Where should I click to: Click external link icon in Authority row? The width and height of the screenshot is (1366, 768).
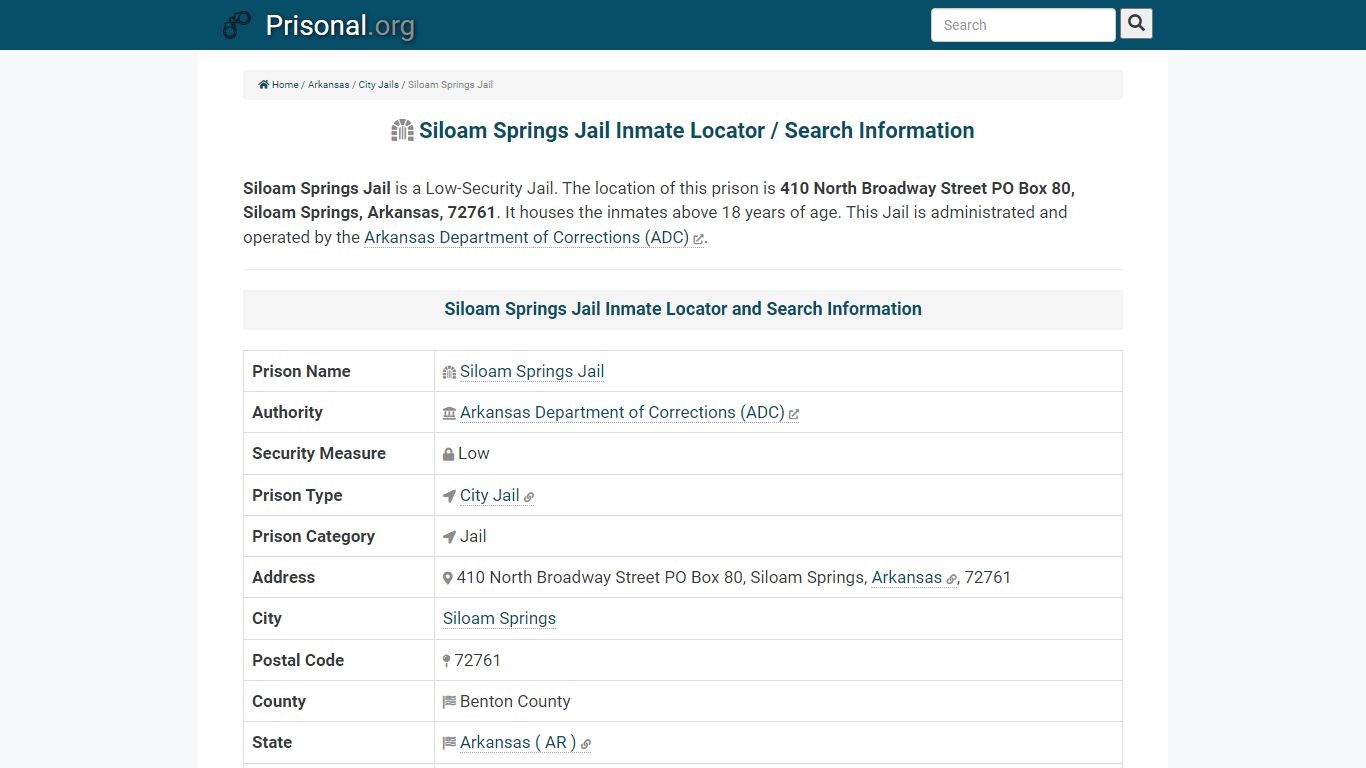(x=794, y=414)
